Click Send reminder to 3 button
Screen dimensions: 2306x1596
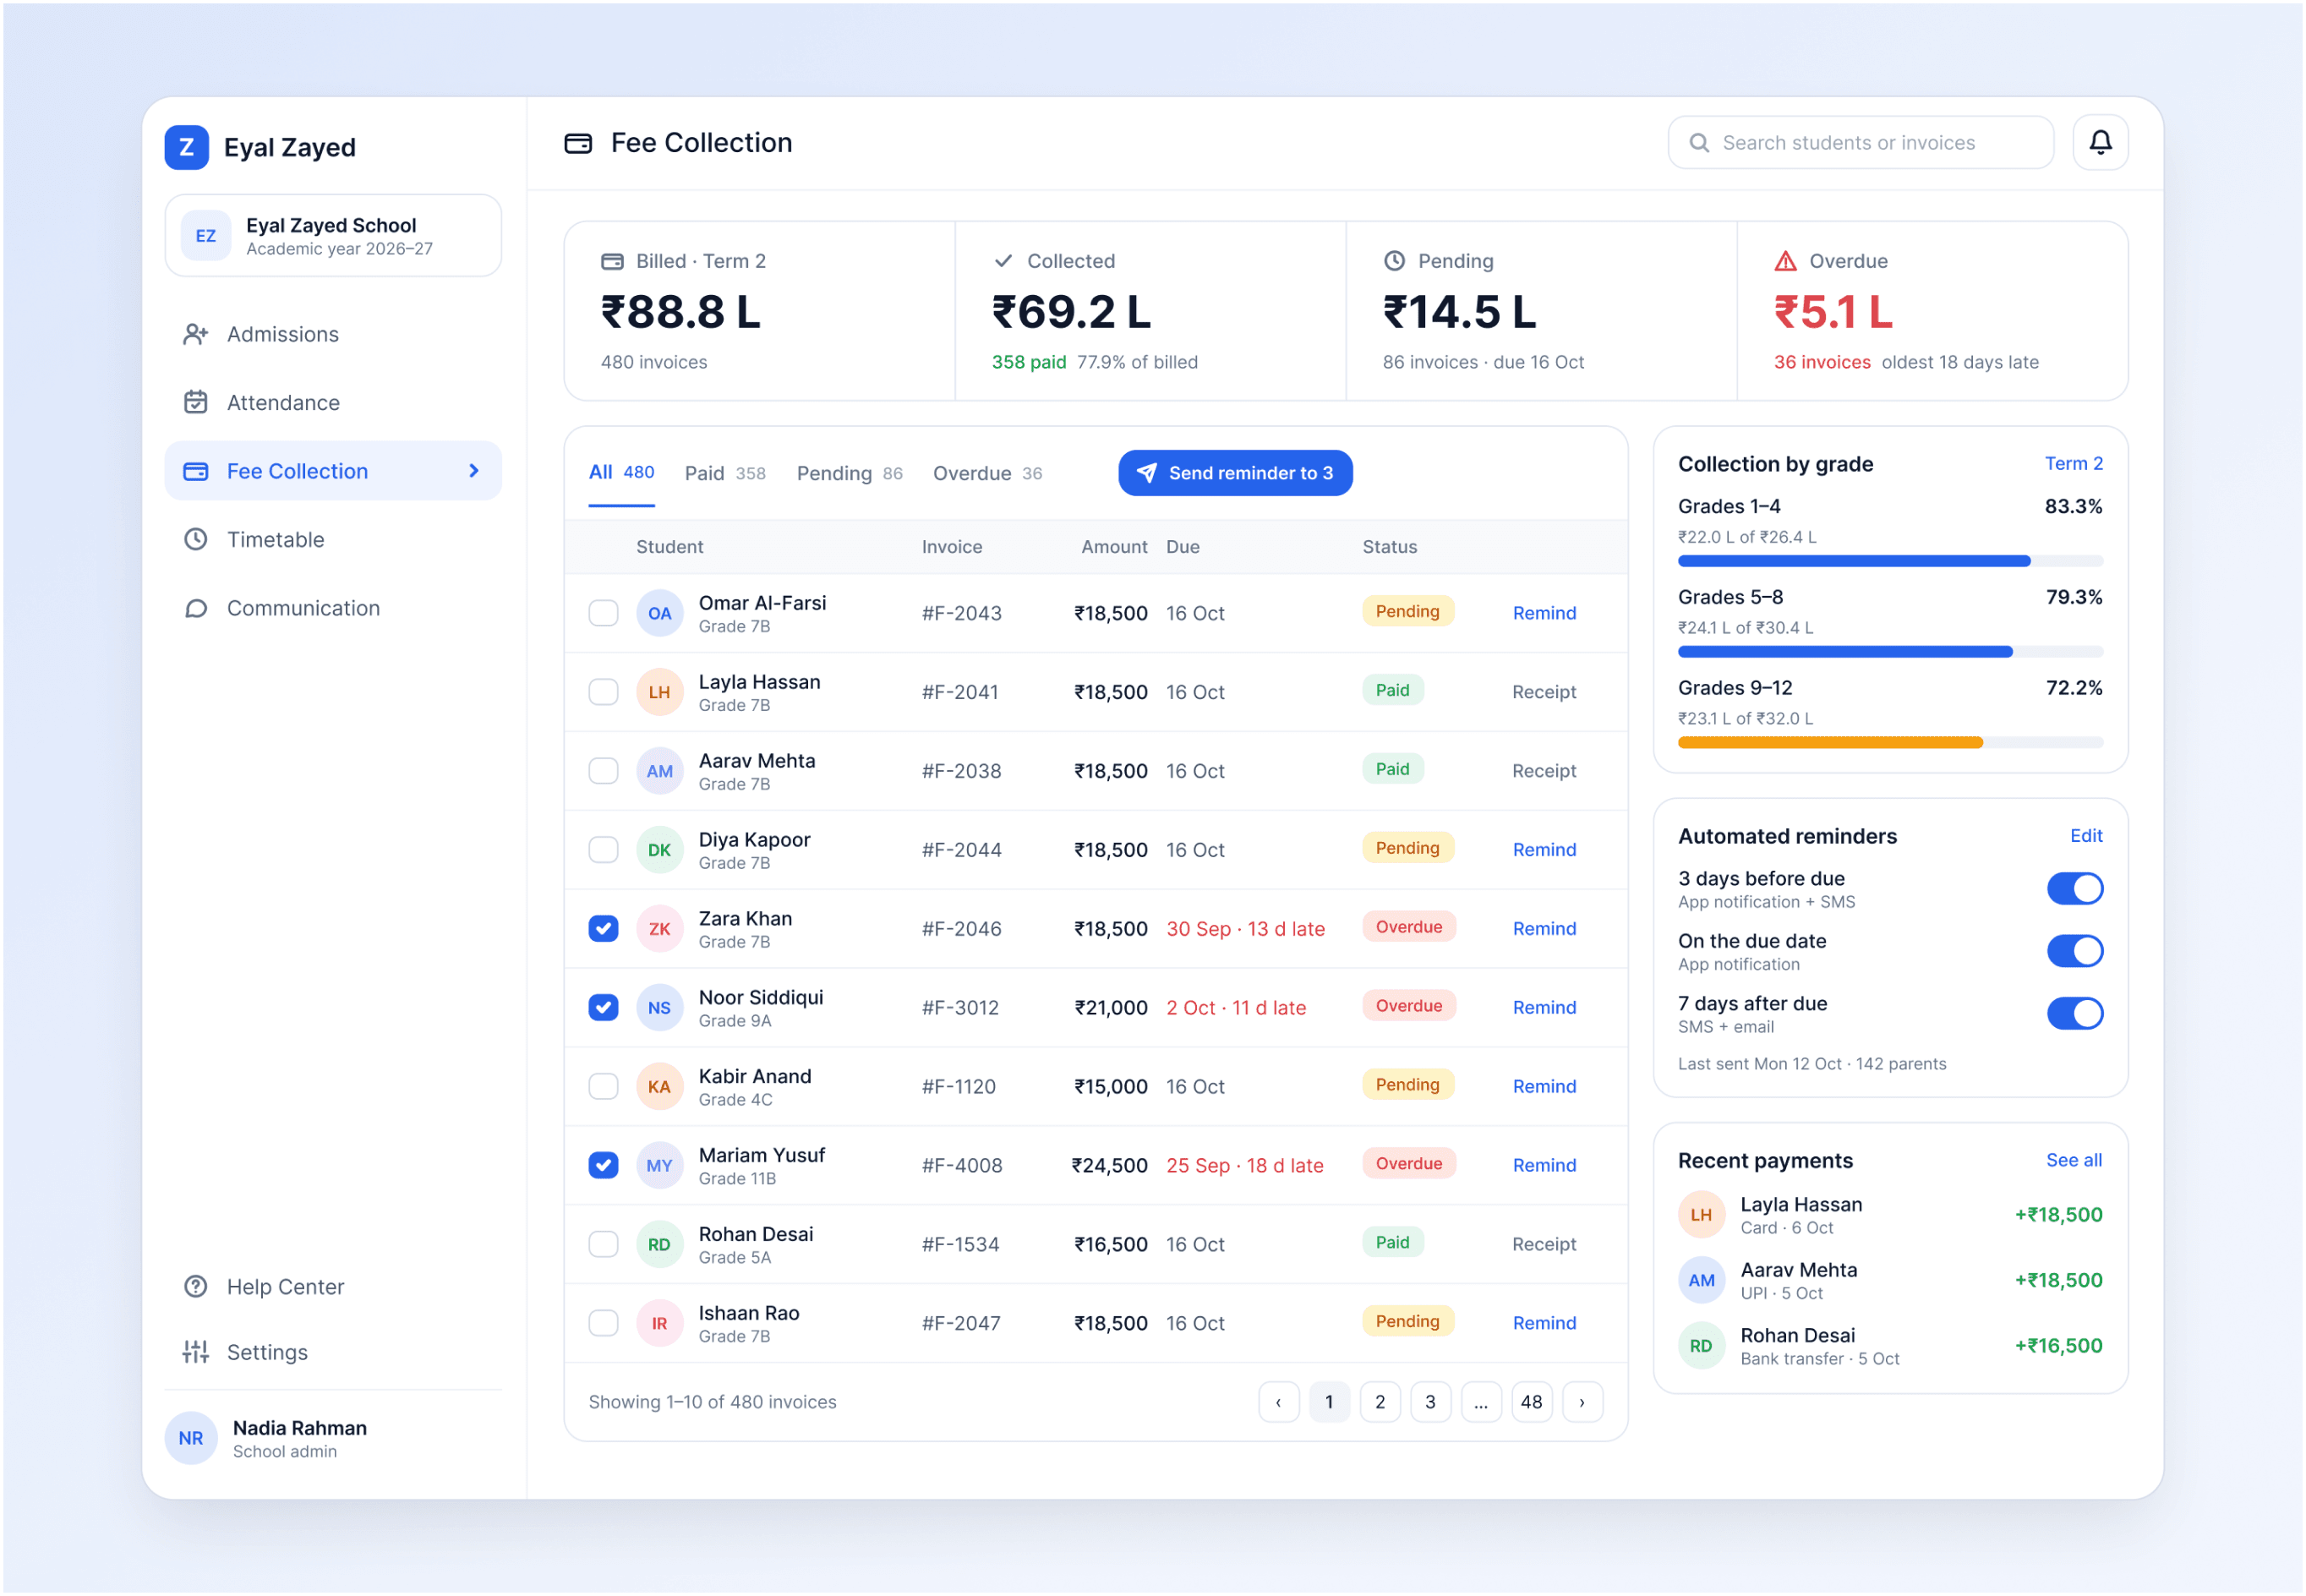[1235, 473]
